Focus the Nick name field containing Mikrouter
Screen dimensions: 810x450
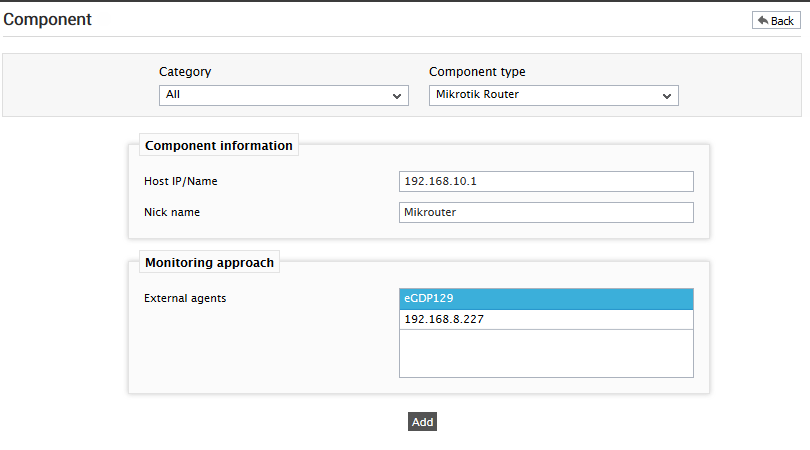[546, 212]
